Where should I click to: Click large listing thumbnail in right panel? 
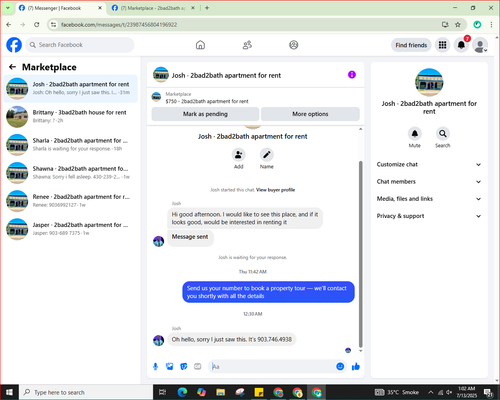click(x=429, y=82)
